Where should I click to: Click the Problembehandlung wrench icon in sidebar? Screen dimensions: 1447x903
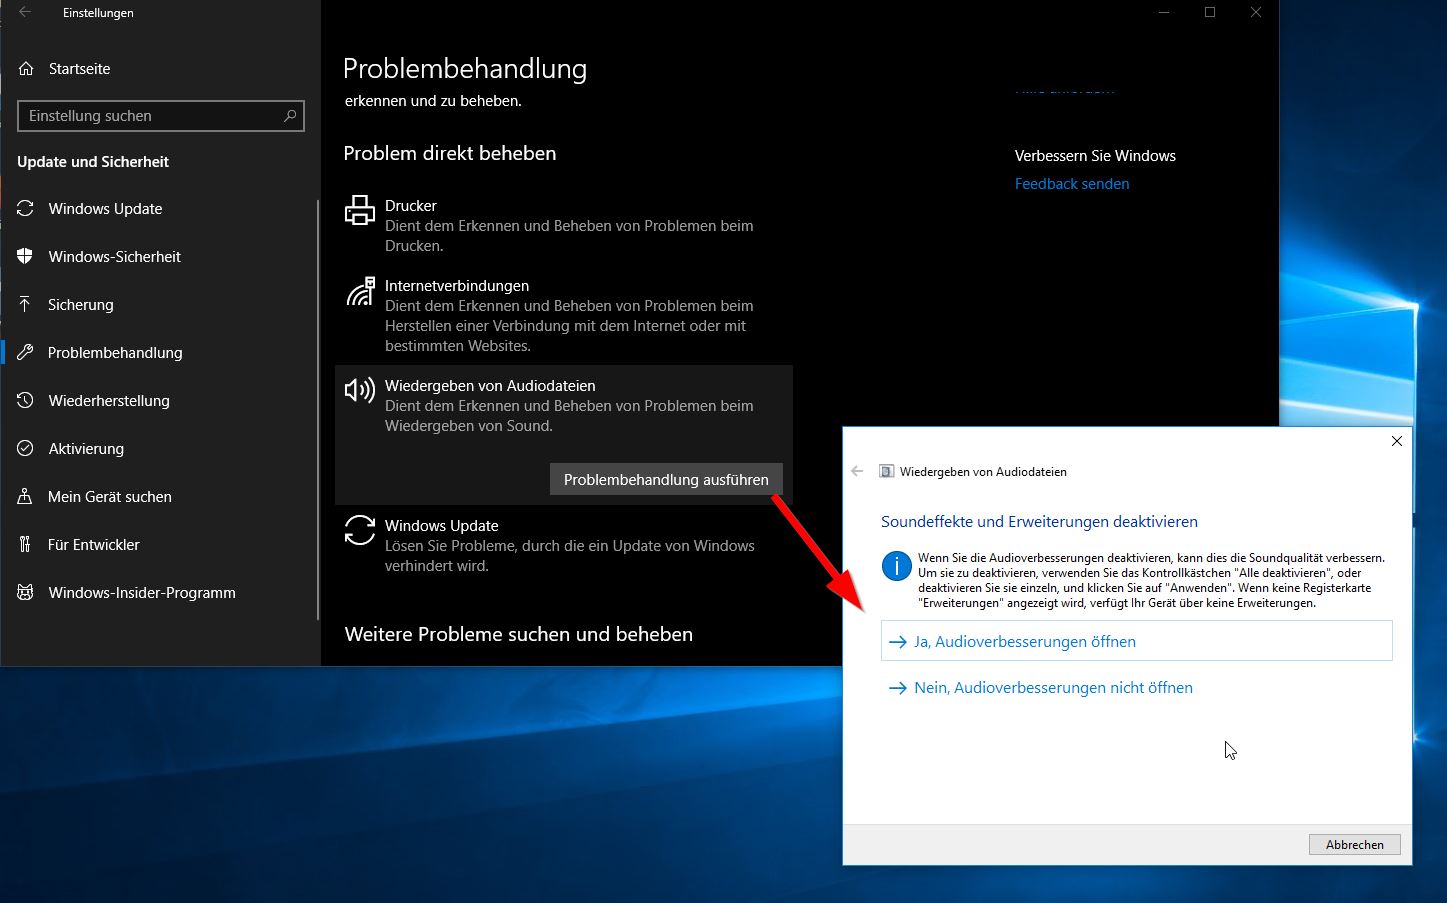[x=26, y=353]
